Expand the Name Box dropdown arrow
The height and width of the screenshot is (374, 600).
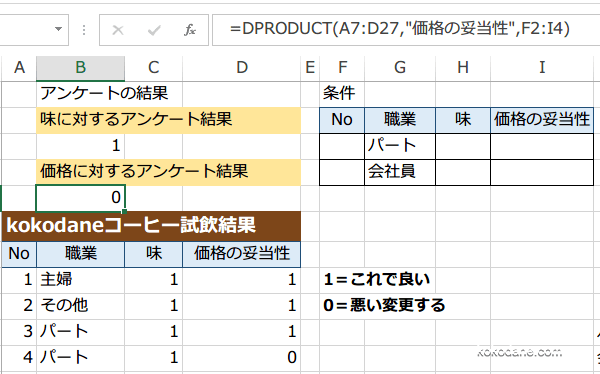point(59,29)
